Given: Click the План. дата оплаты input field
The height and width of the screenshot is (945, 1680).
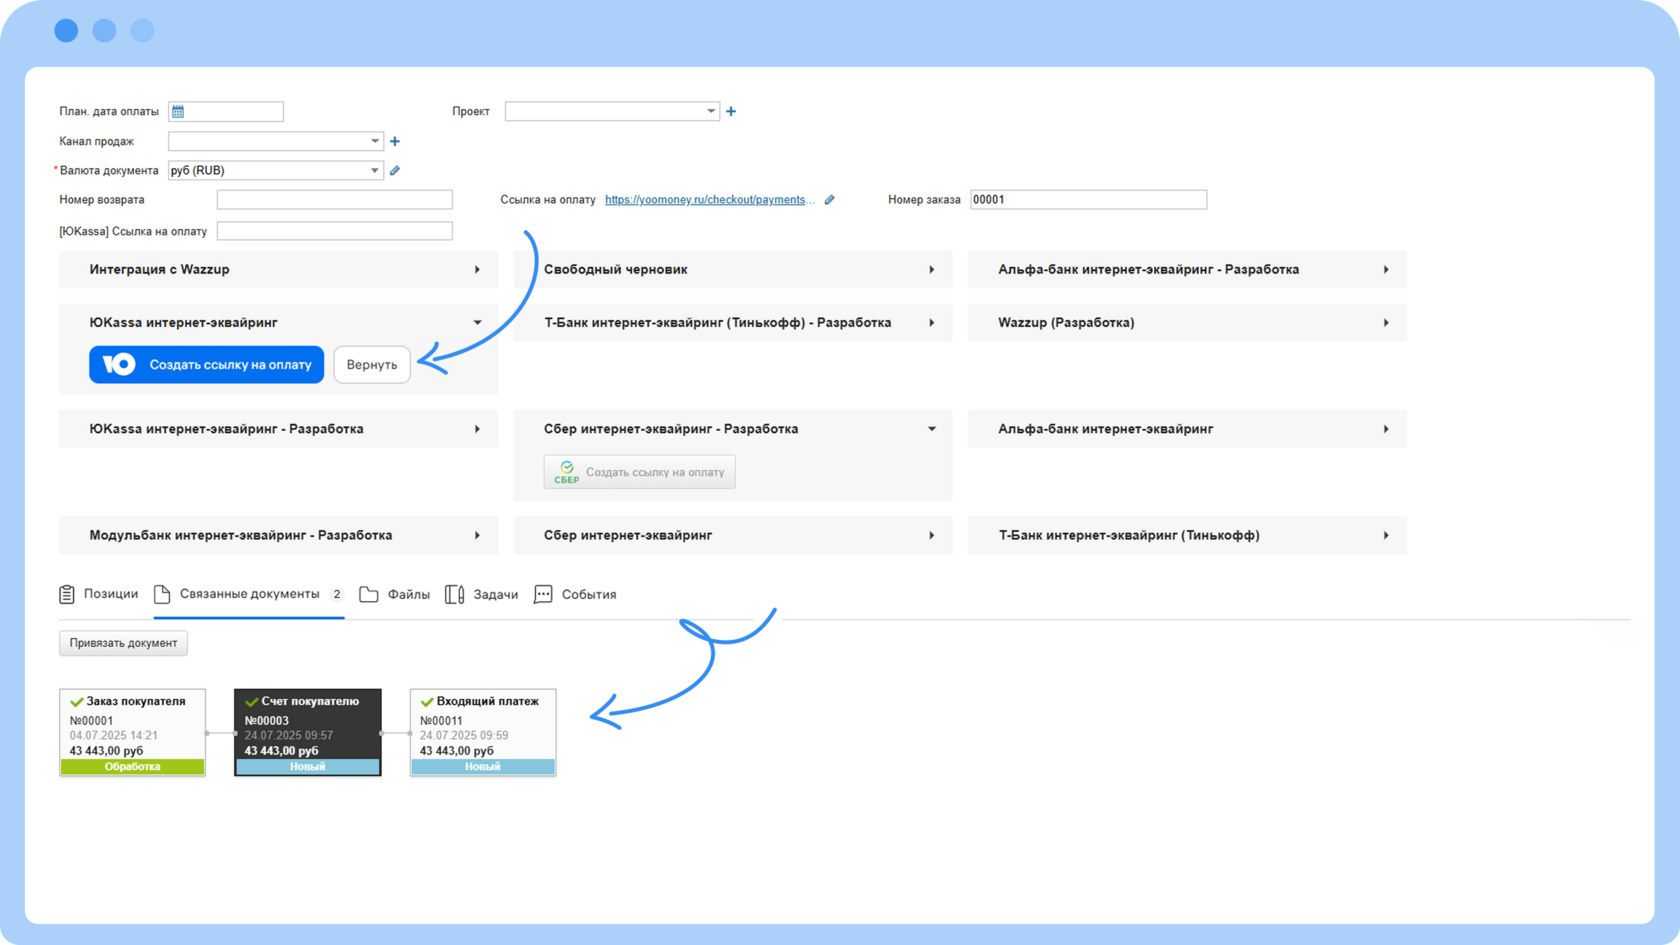Looking at the screenshot, I should tap(226, 111).
